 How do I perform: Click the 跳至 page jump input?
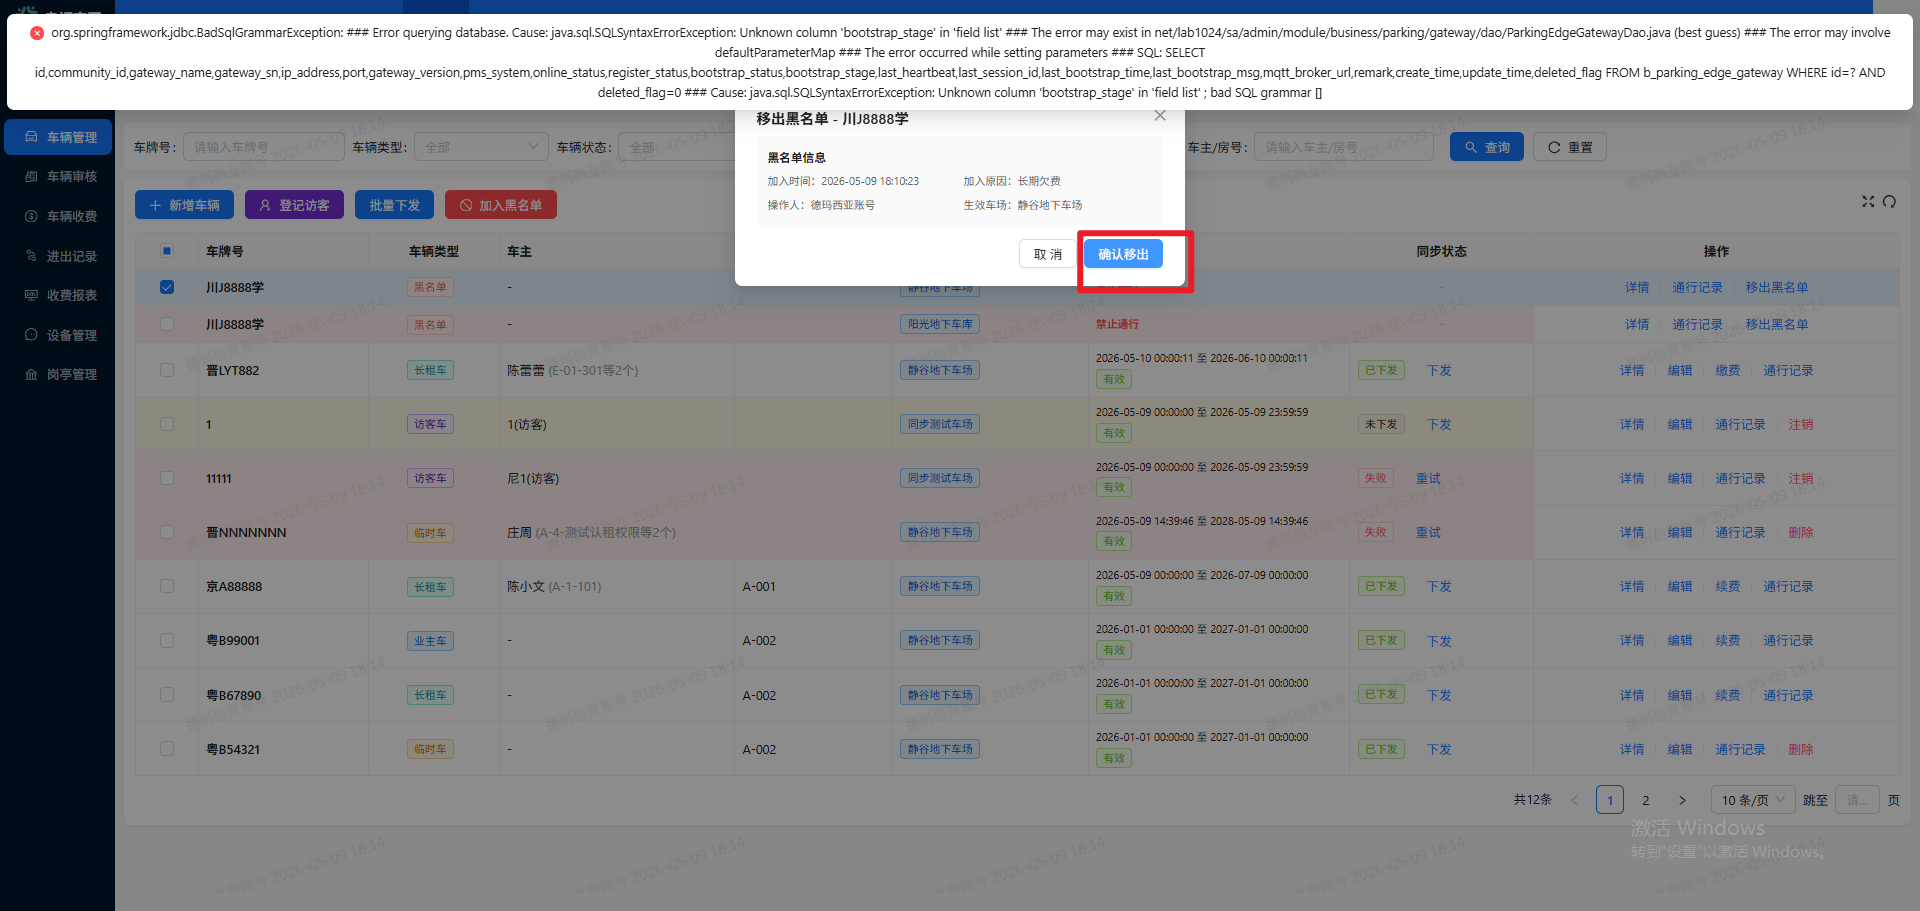(x=1858, y=800)
